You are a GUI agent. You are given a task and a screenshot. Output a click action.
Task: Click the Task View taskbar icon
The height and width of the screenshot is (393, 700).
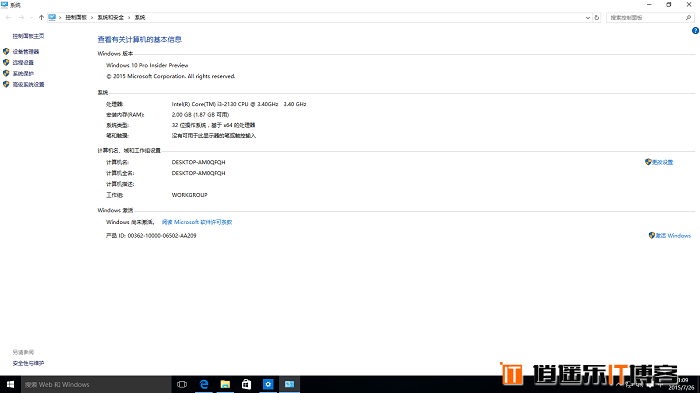182,384
